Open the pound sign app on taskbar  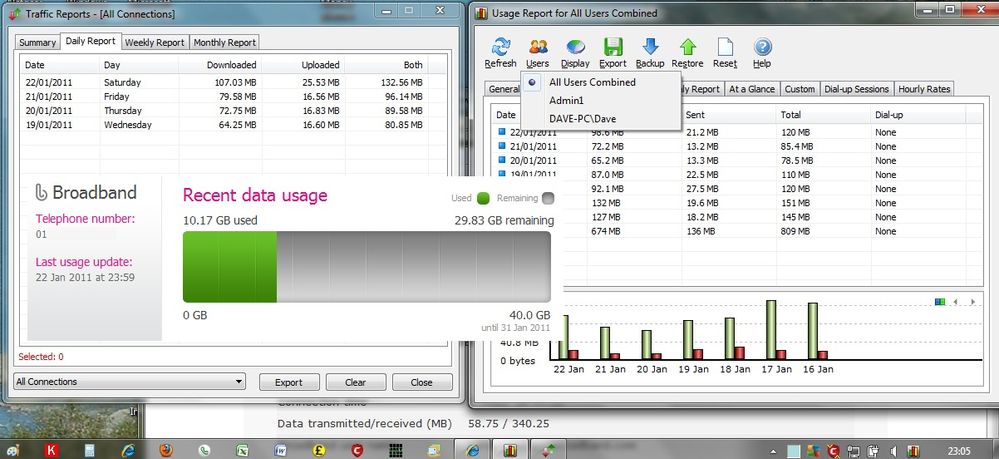tap(319, 449)
